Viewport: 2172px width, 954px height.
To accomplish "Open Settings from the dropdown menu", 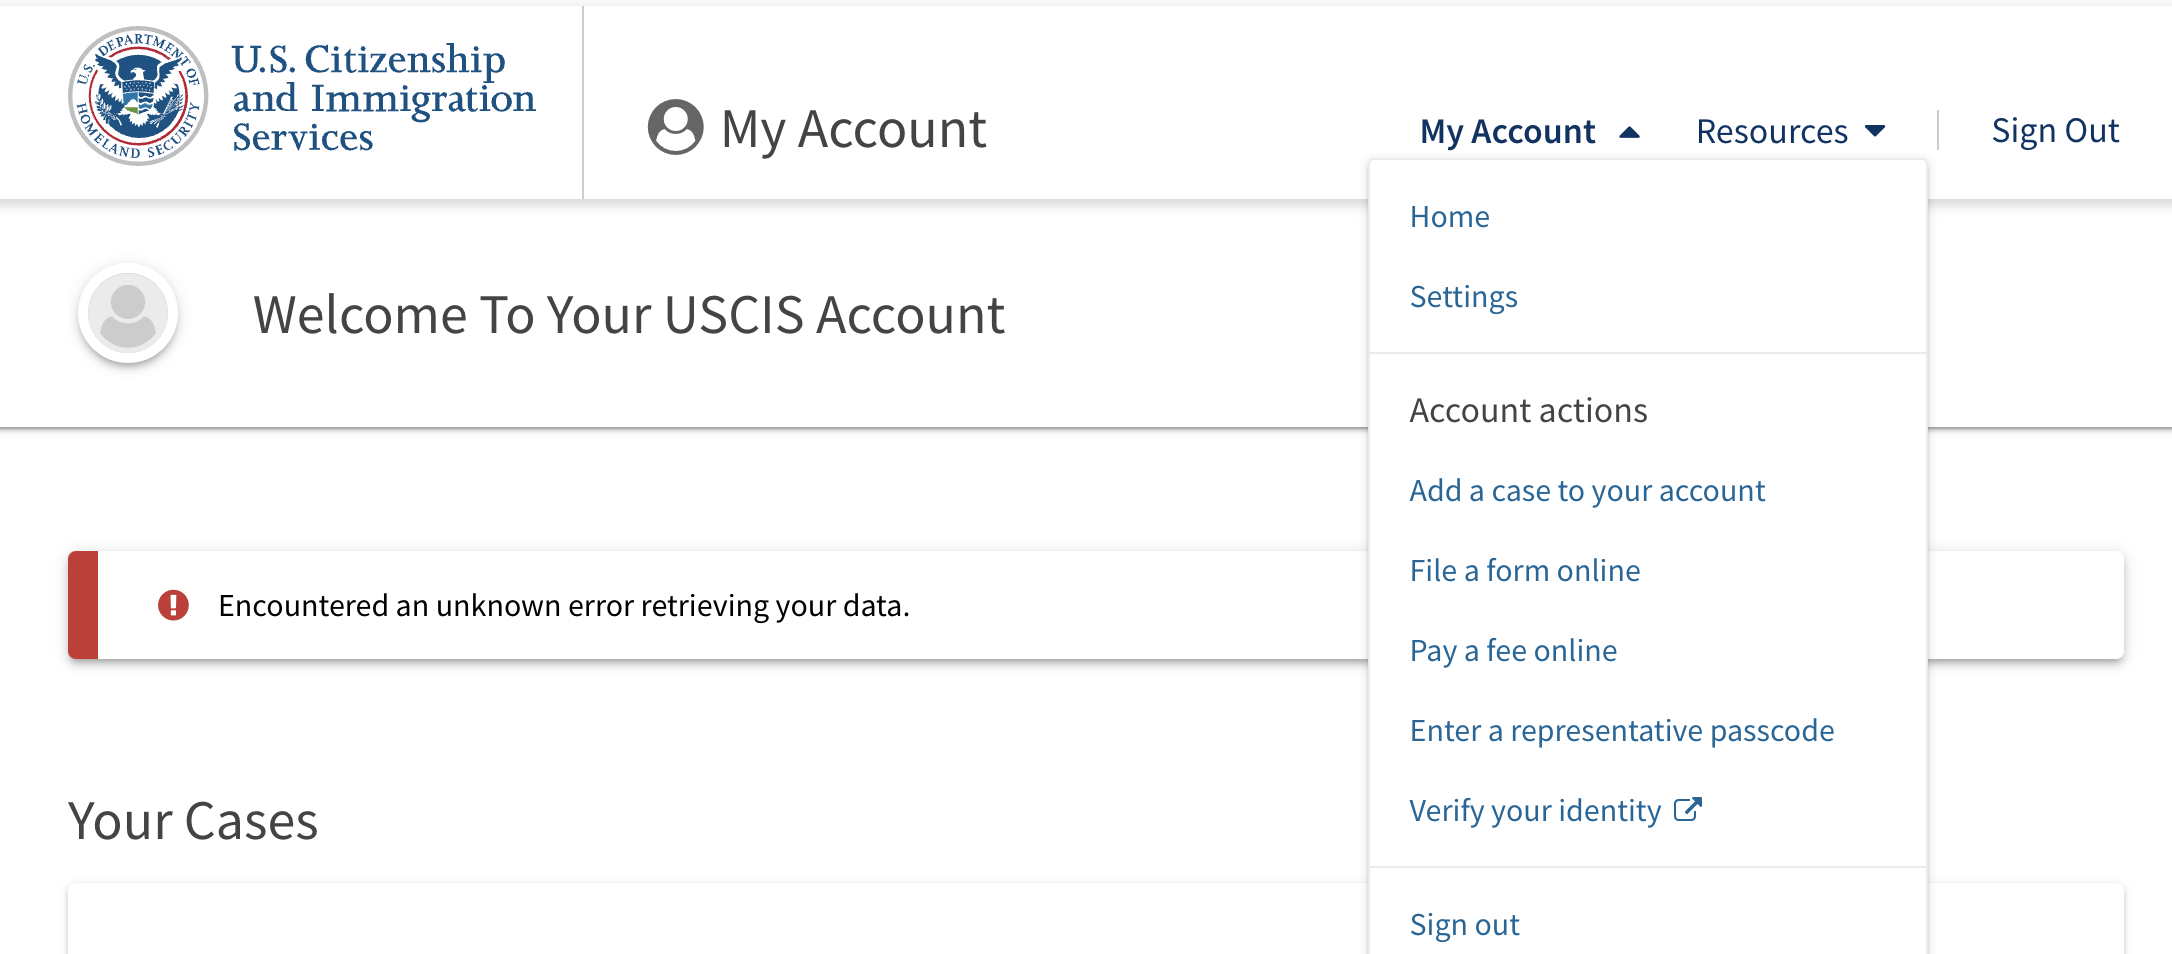I will coord(1463,296).
